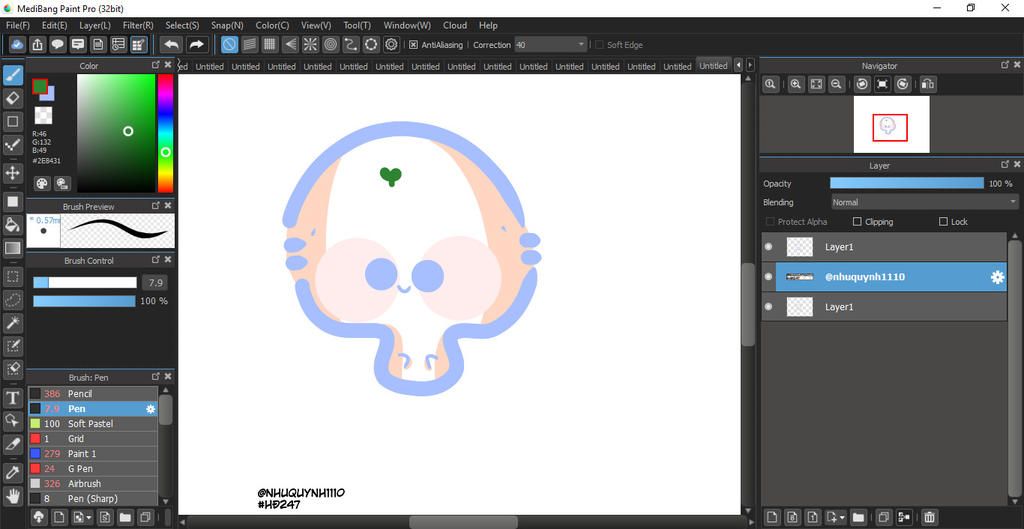Enable the Lock checkbox
Viewport: 1024px width, 529px height.
[943, 222]
